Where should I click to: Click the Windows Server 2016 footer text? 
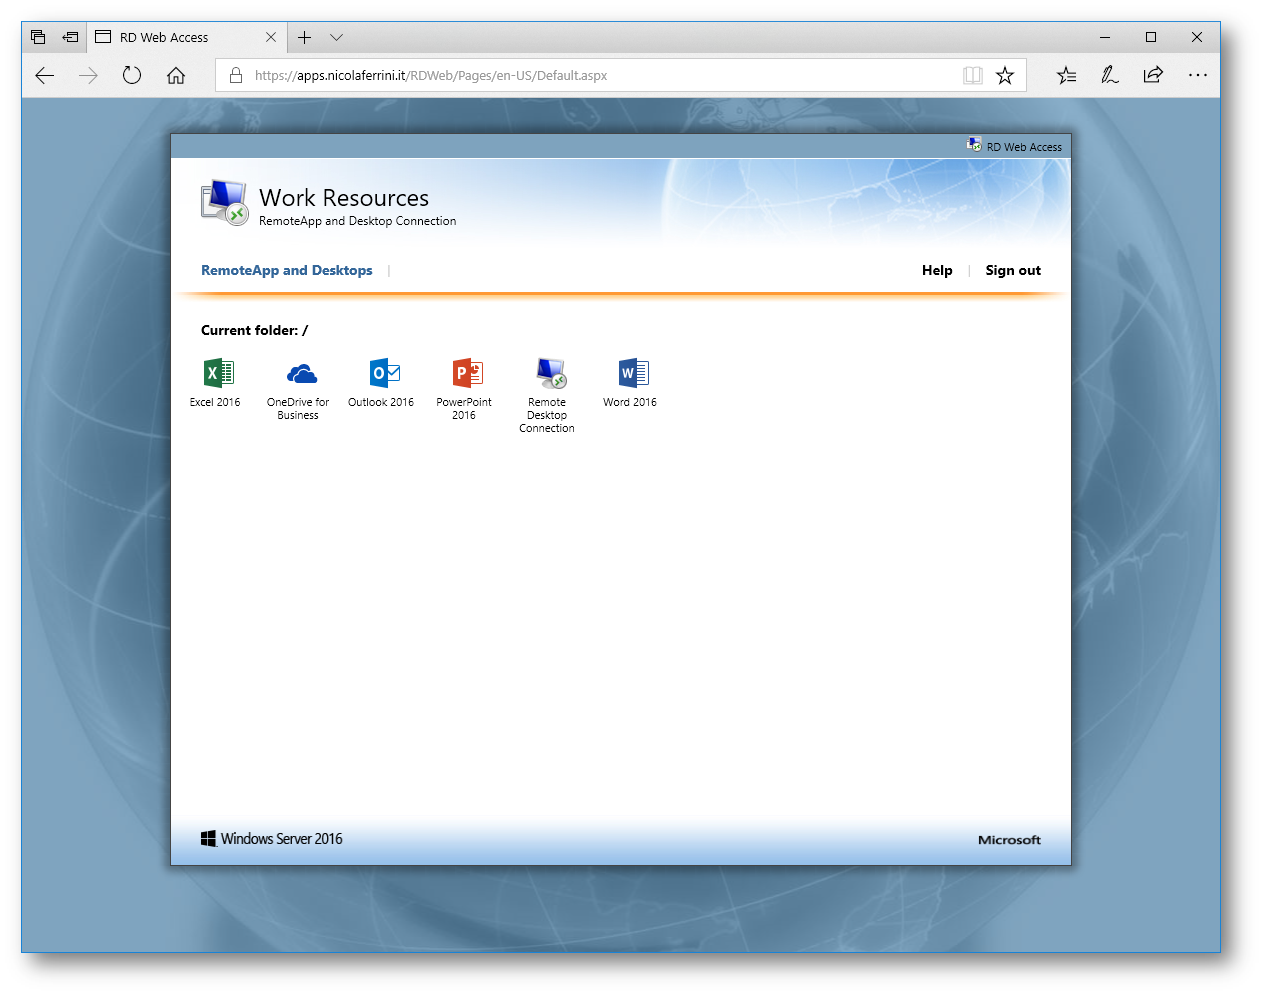[x=281, y=839]
